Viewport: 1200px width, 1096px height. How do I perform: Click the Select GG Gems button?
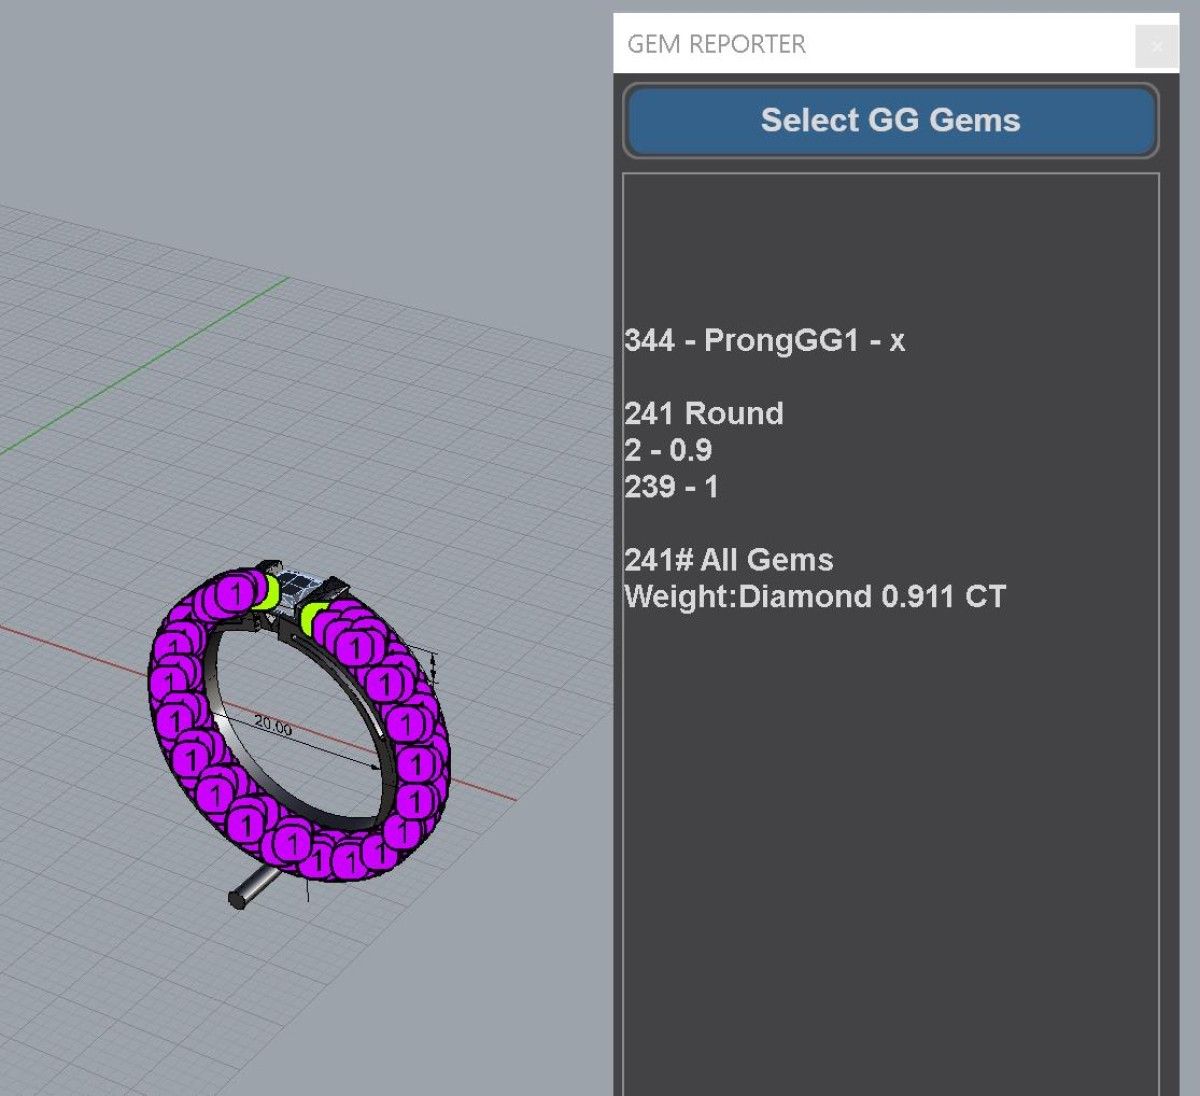click(890, 121)
